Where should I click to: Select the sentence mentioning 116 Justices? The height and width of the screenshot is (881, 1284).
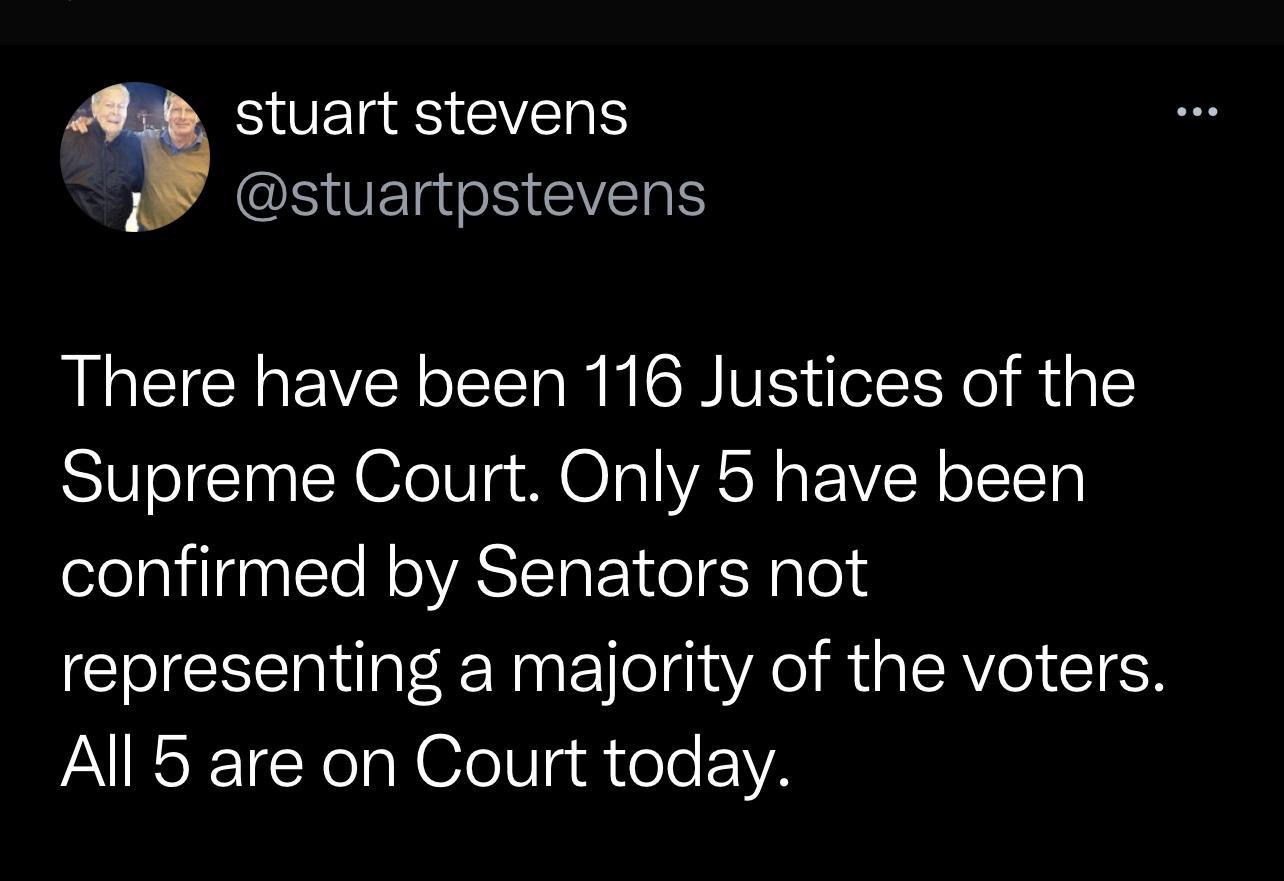pos(600,380)
